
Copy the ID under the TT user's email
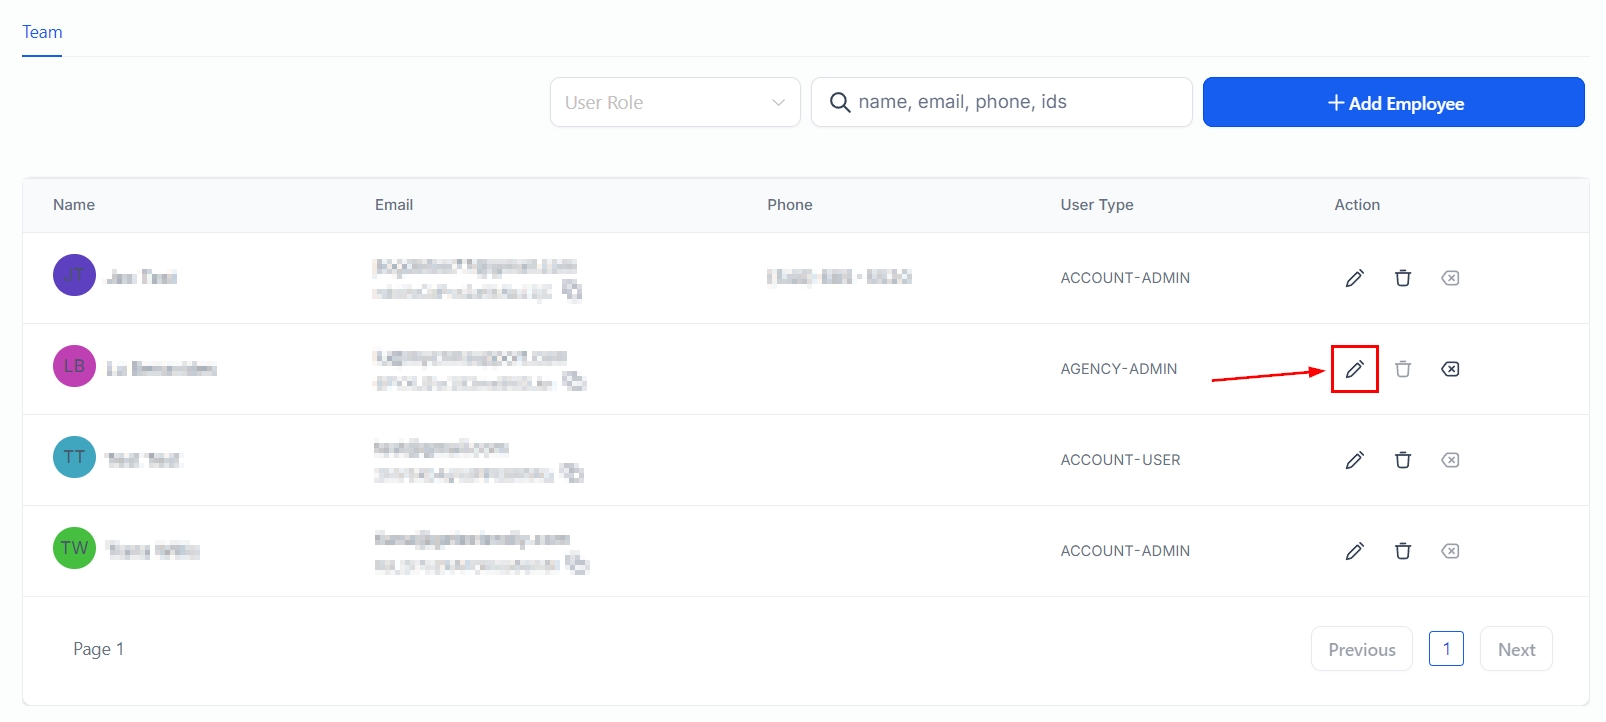click(572, 473)
